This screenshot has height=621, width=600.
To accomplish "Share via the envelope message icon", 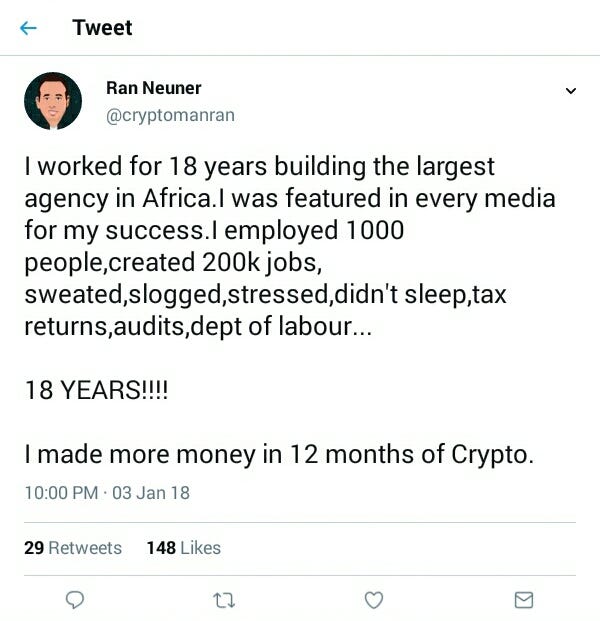I will 524,600.
